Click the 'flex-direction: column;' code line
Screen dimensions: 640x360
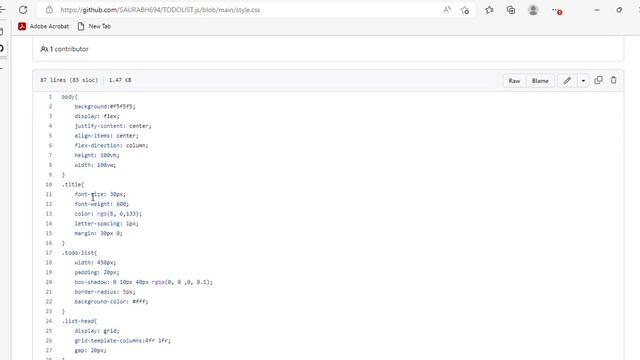pyautogui.click(x=111, y=145)
